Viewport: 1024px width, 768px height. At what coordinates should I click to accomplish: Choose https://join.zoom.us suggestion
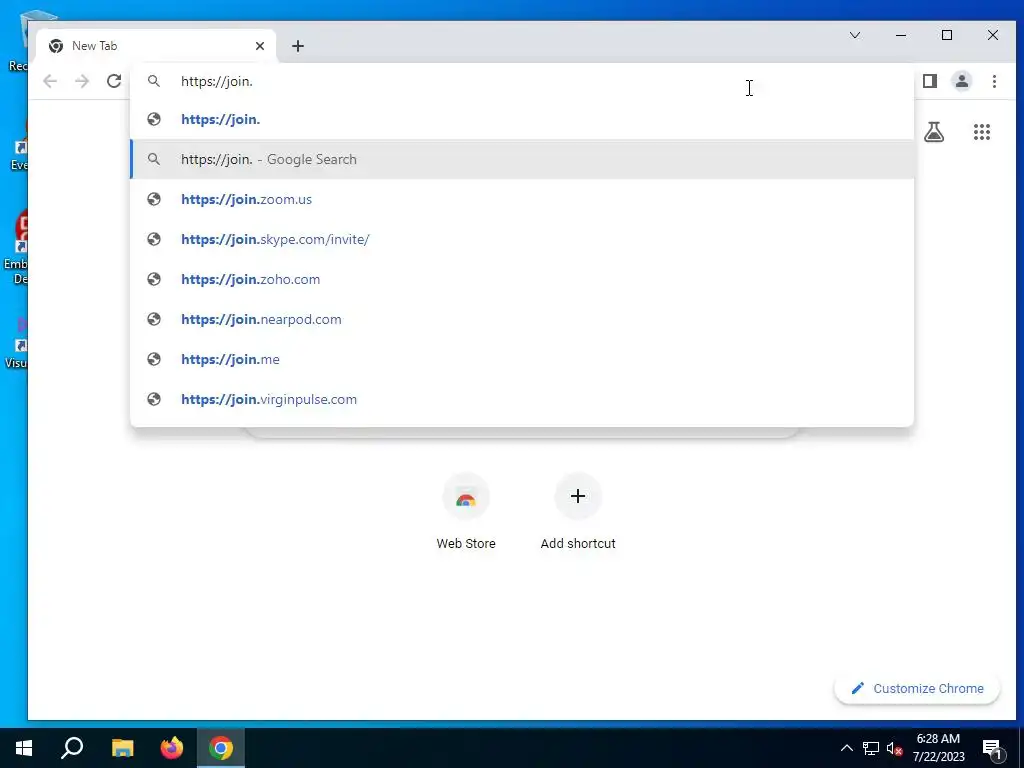522,199
